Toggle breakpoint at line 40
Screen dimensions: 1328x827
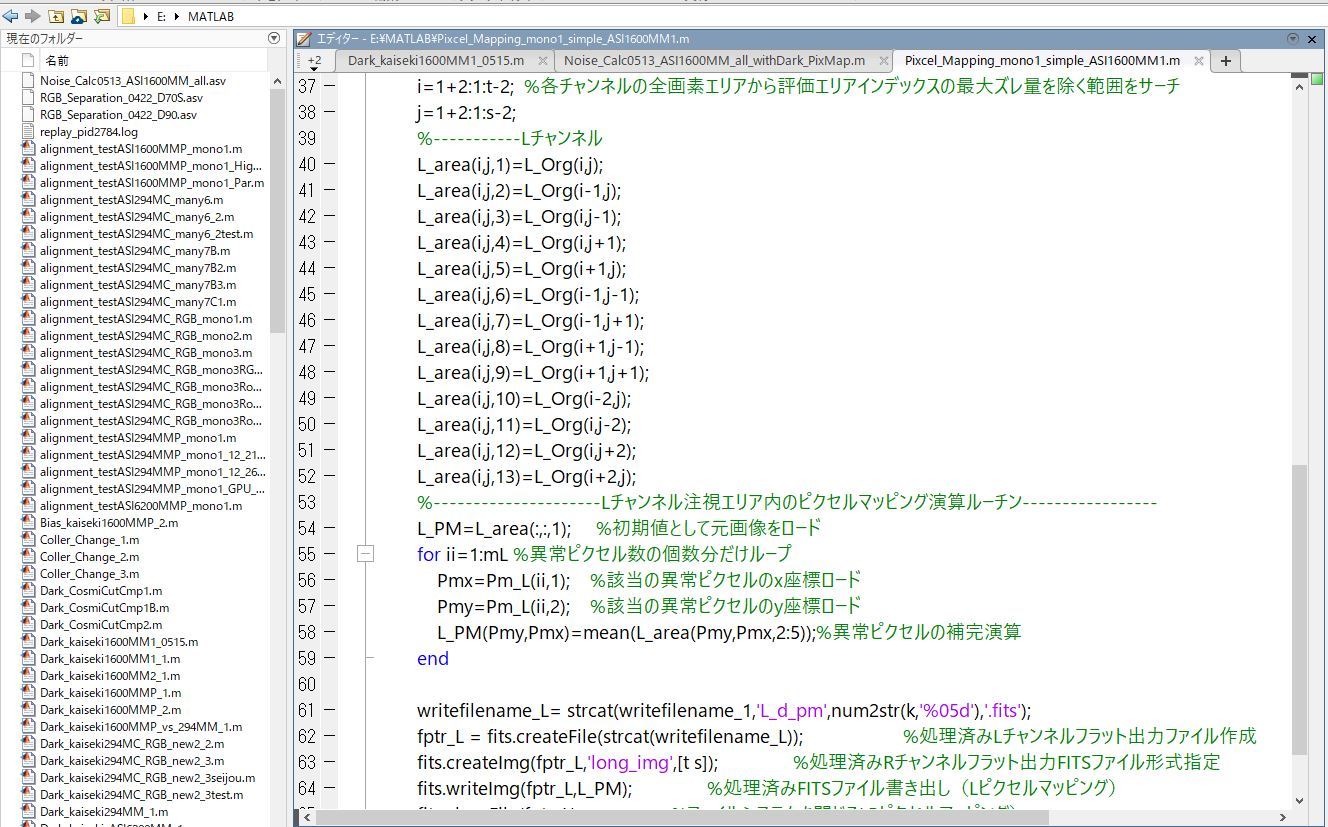point(330,165)
